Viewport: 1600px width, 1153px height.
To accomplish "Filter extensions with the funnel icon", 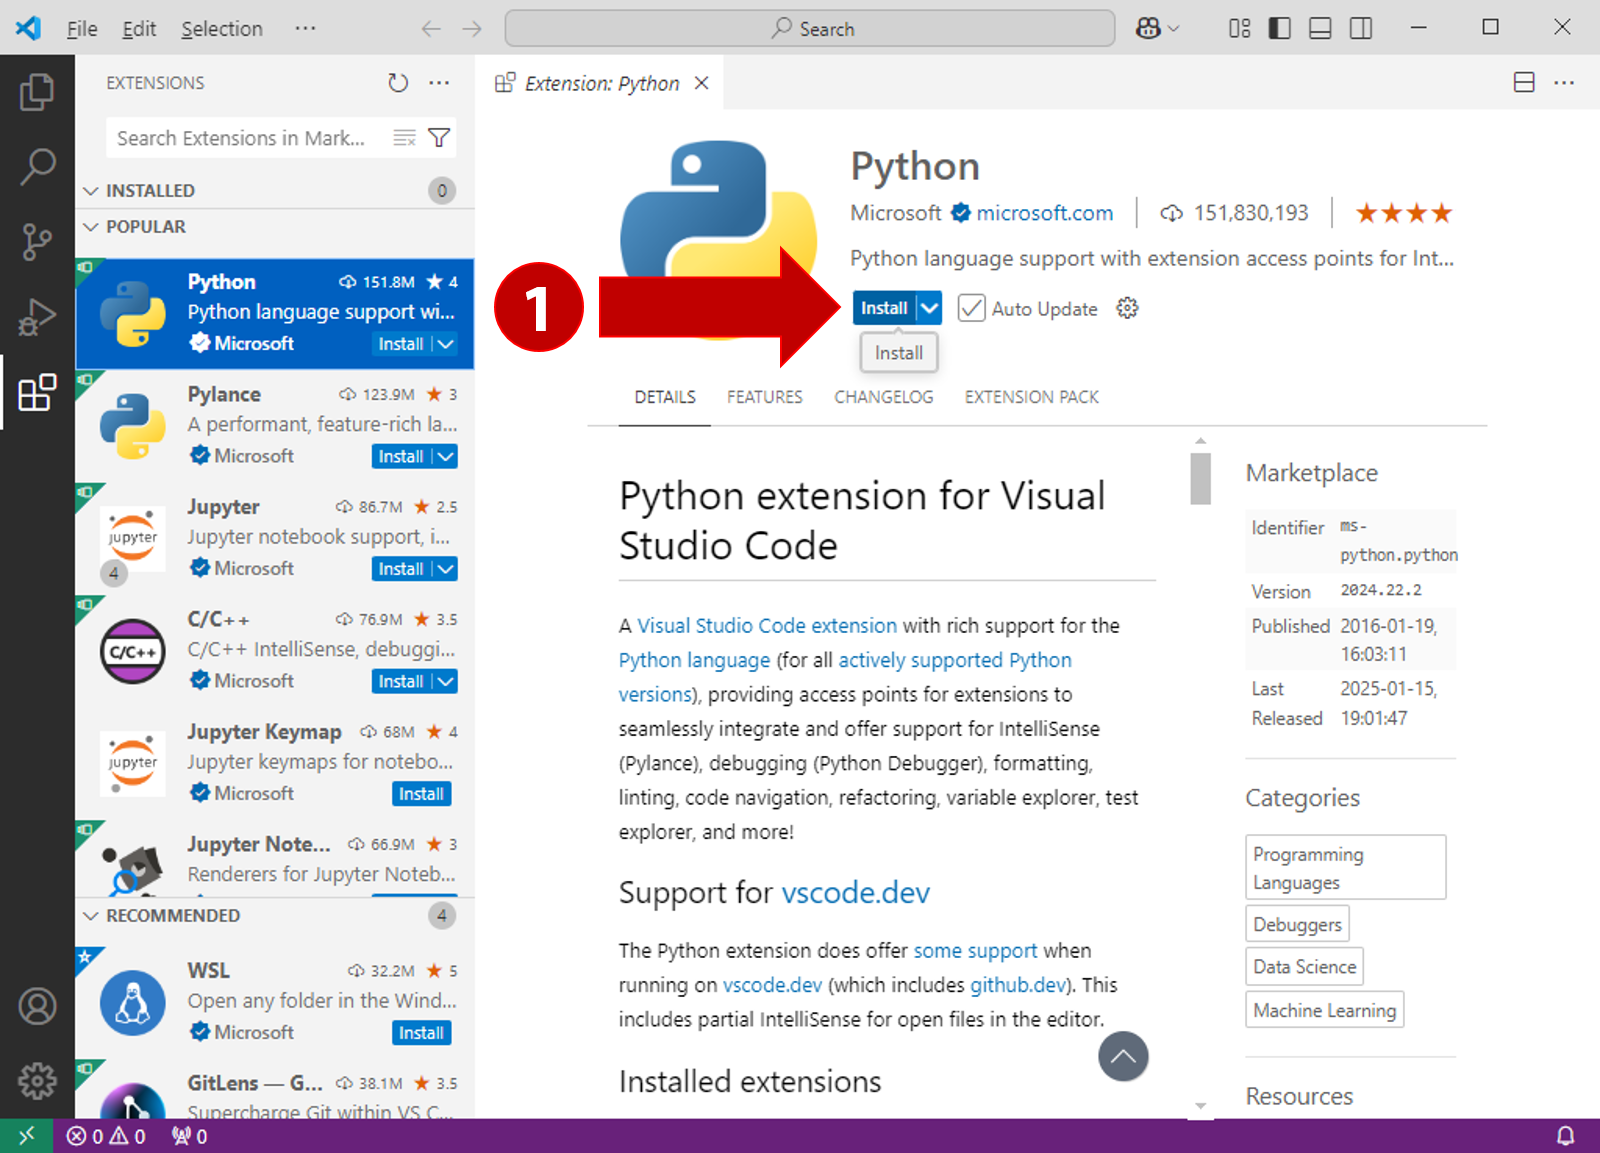I will click(439, 138).
